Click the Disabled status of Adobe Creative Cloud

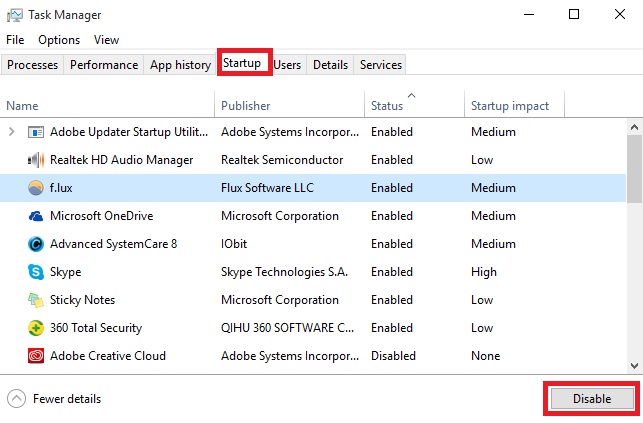(x=393, y=356)
